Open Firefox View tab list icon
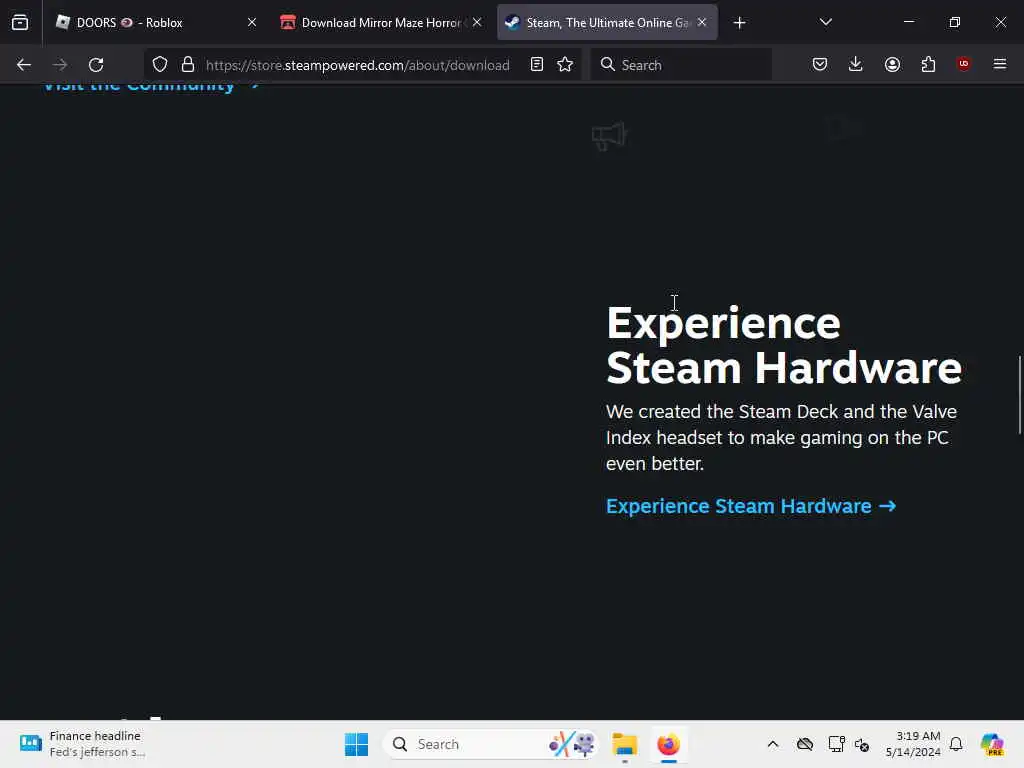The height and width of the screenshot is (768, 1024). [20, 23]
